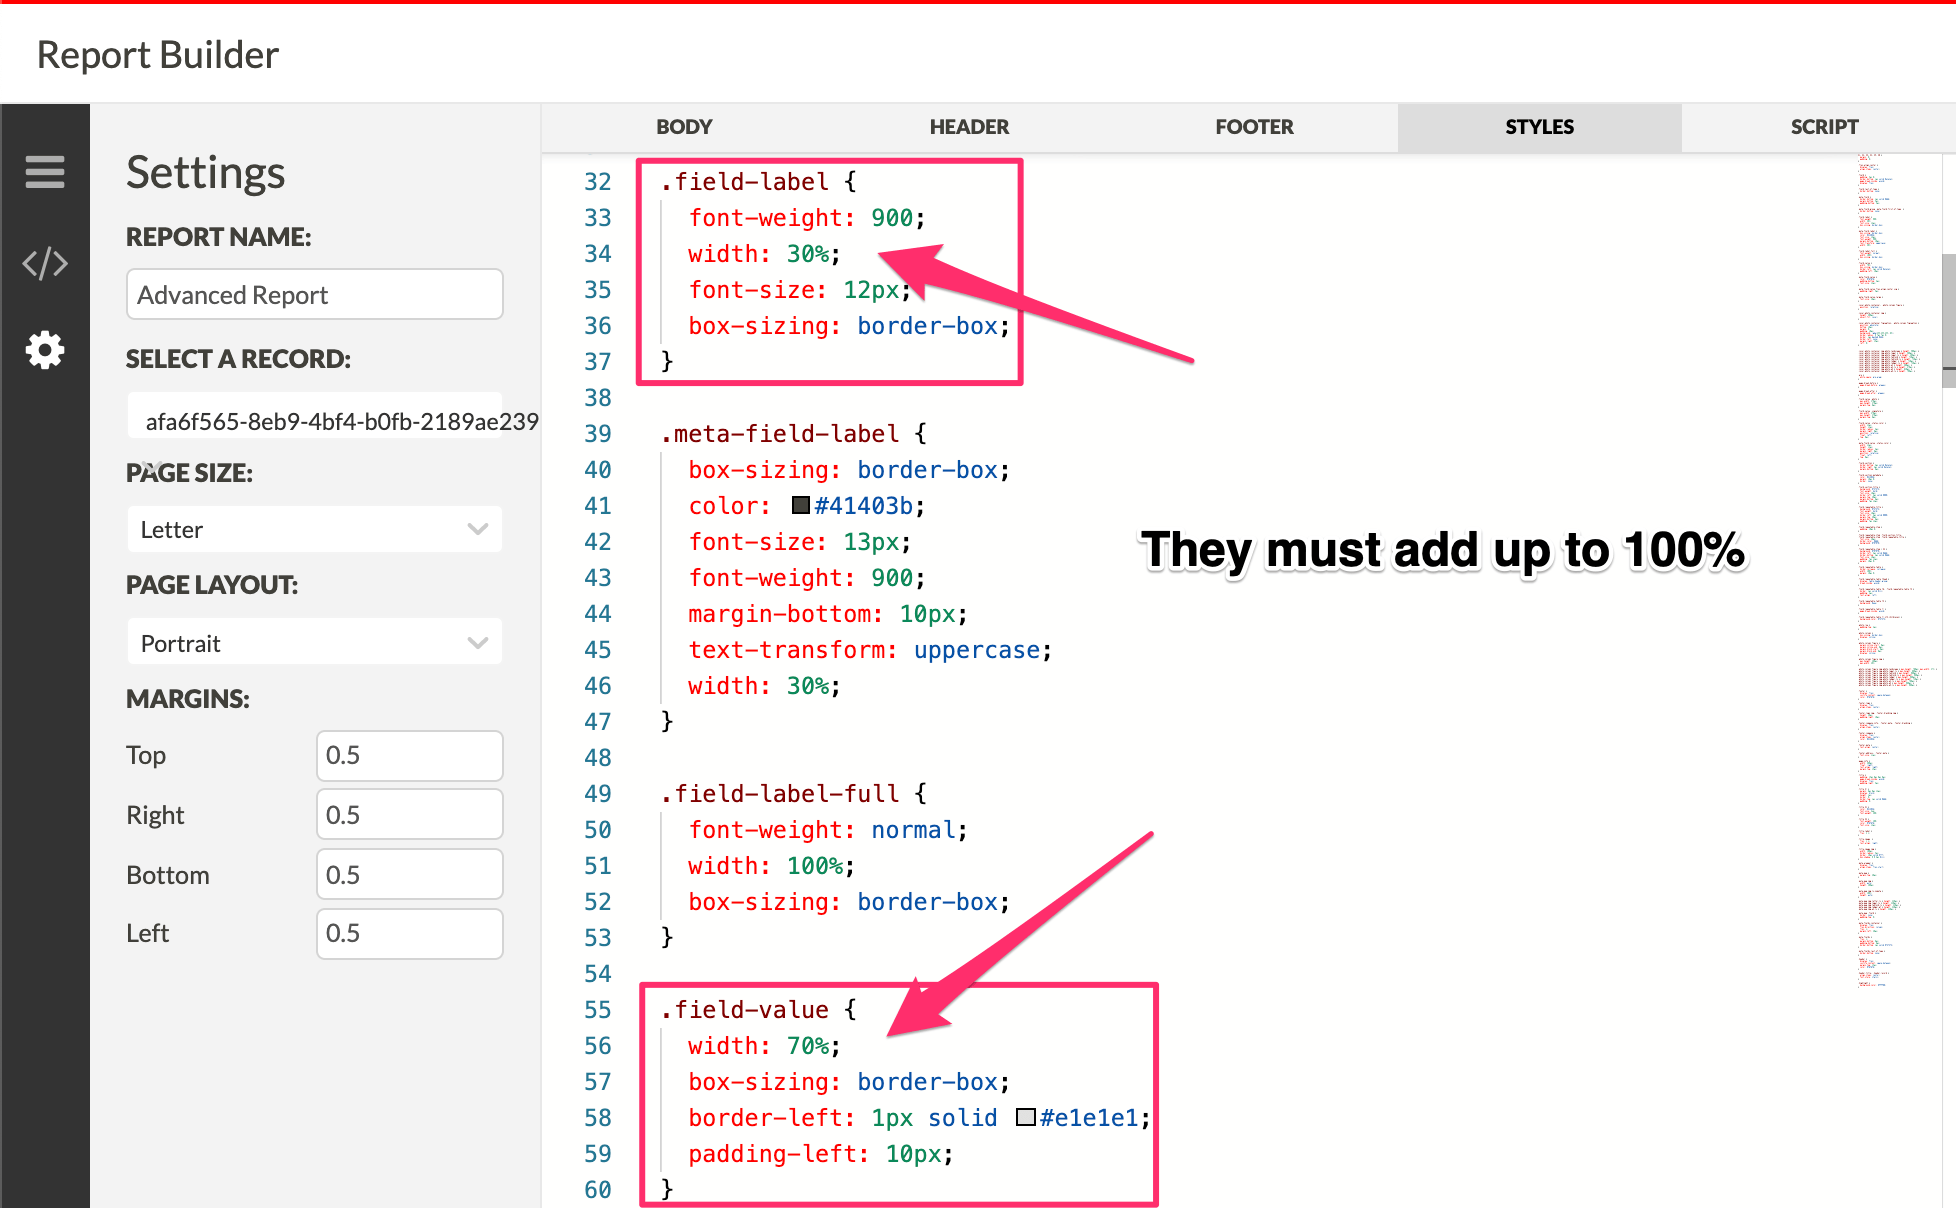
Task: Go to the SCRIPT tab
Action: [1824, 127]
